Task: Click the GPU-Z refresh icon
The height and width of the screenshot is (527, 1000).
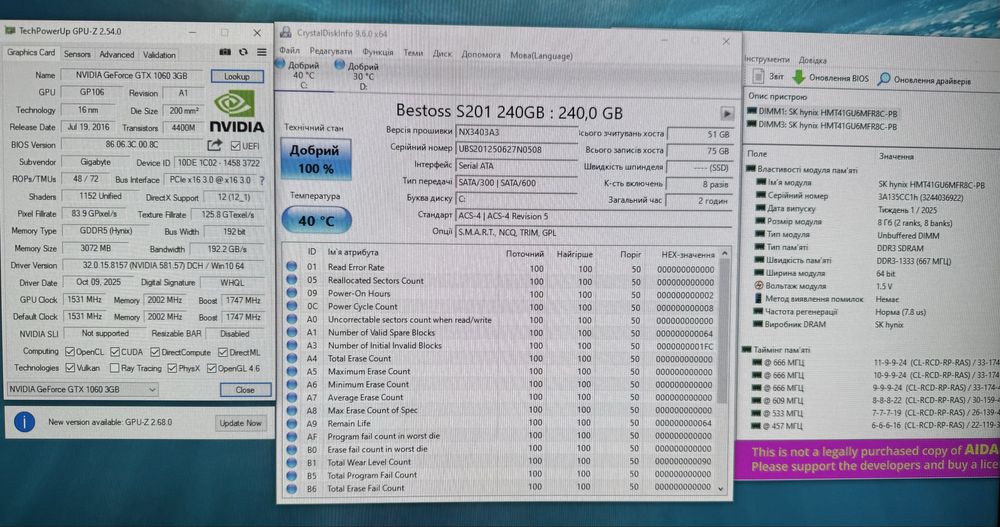Action: click(x=244, y=52)
